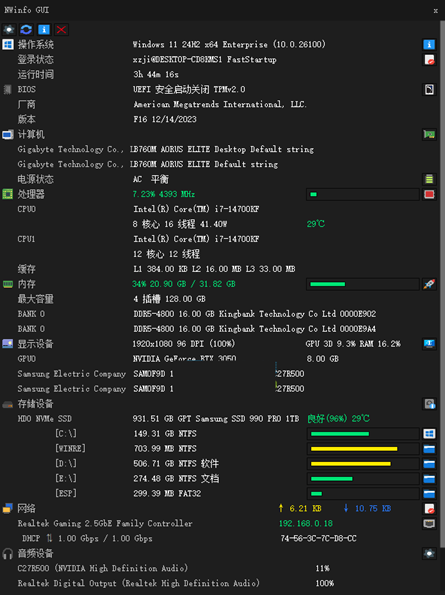Open the ESP partition drive icon

click(x=429, y=494)
